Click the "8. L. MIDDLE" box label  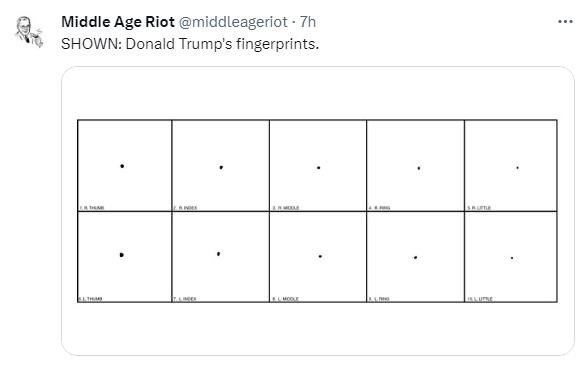[285, 299]
